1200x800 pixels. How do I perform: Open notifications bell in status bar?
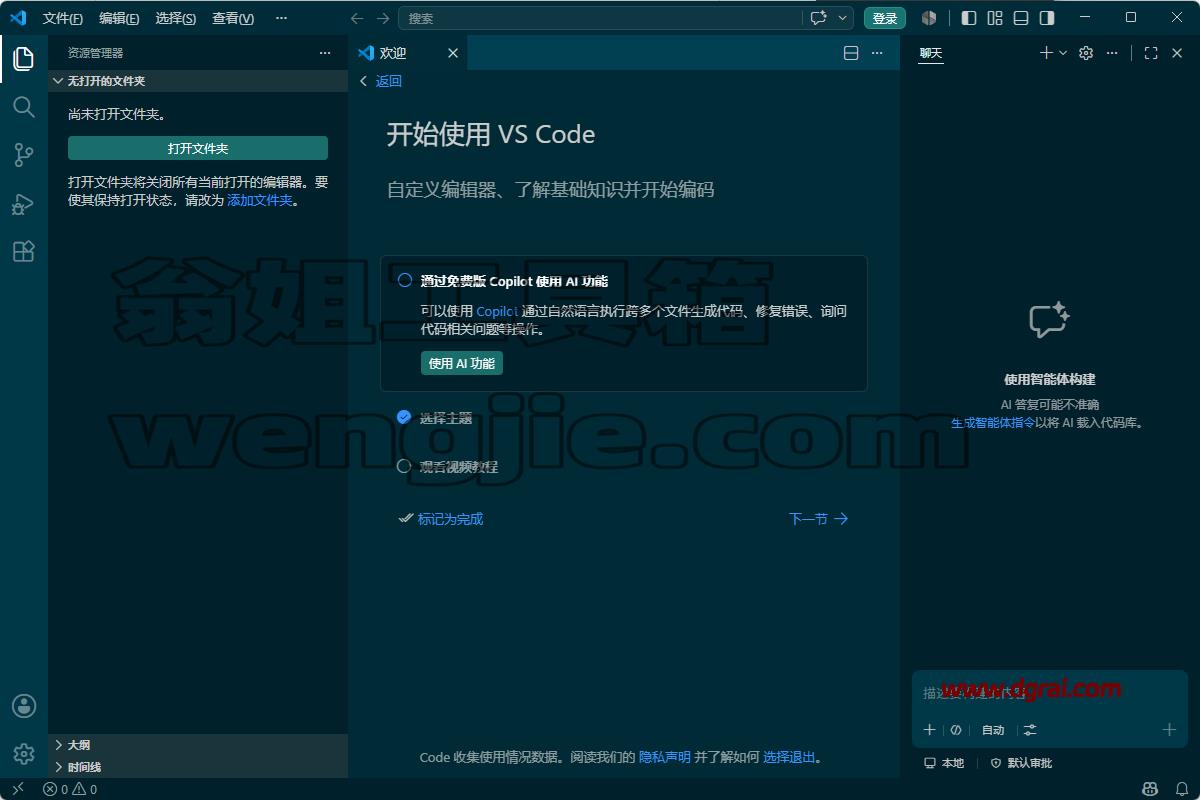1181,789
